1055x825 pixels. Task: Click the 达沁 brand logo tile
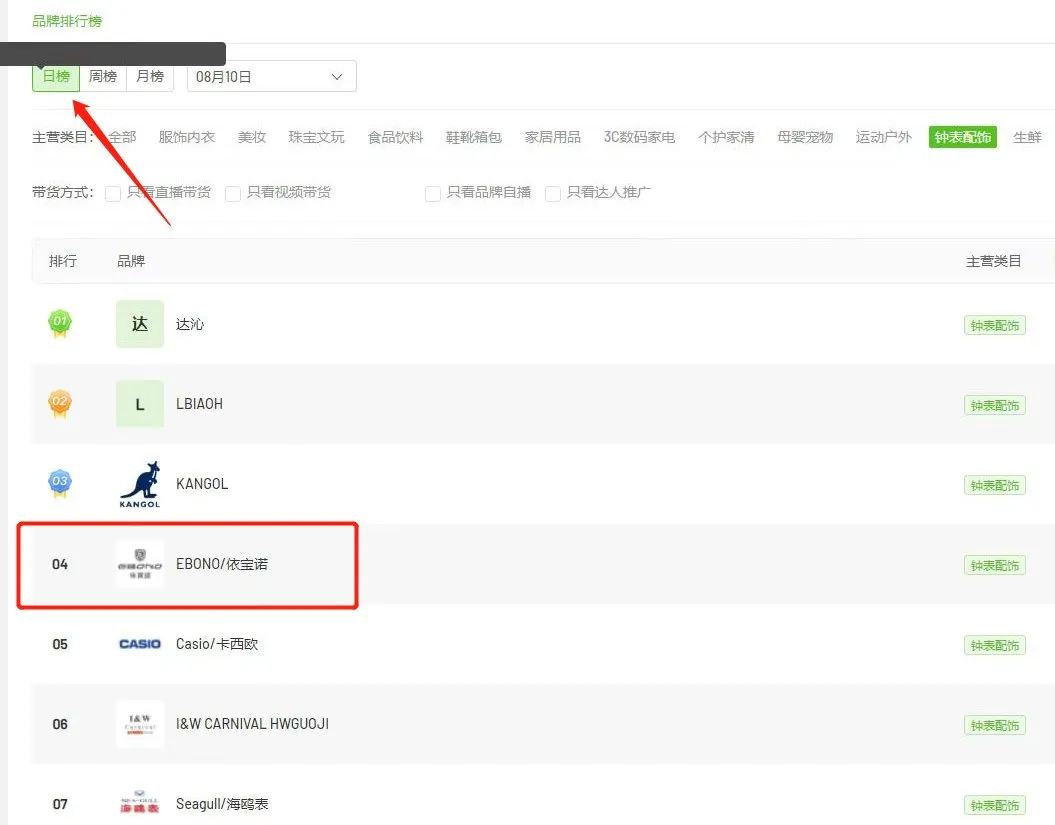[x=140, y=324]
